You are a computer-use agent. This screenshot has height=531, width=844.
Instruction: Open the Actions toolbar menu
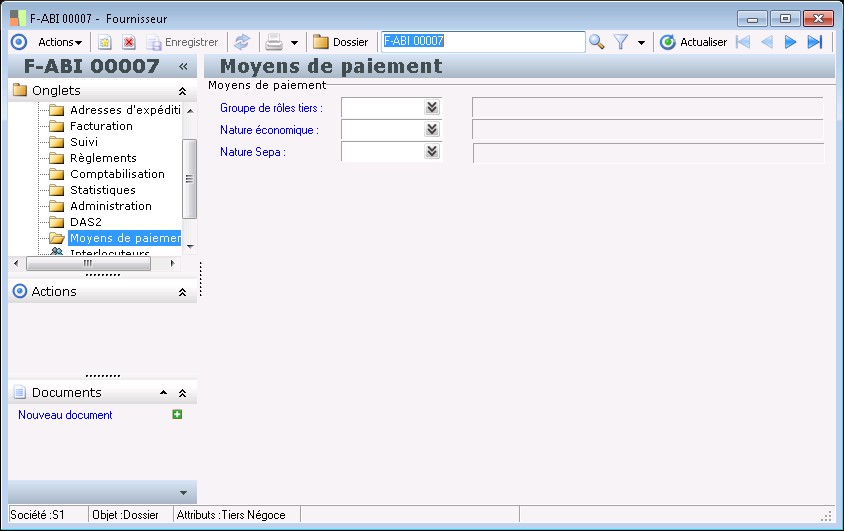tap(60, 42)
